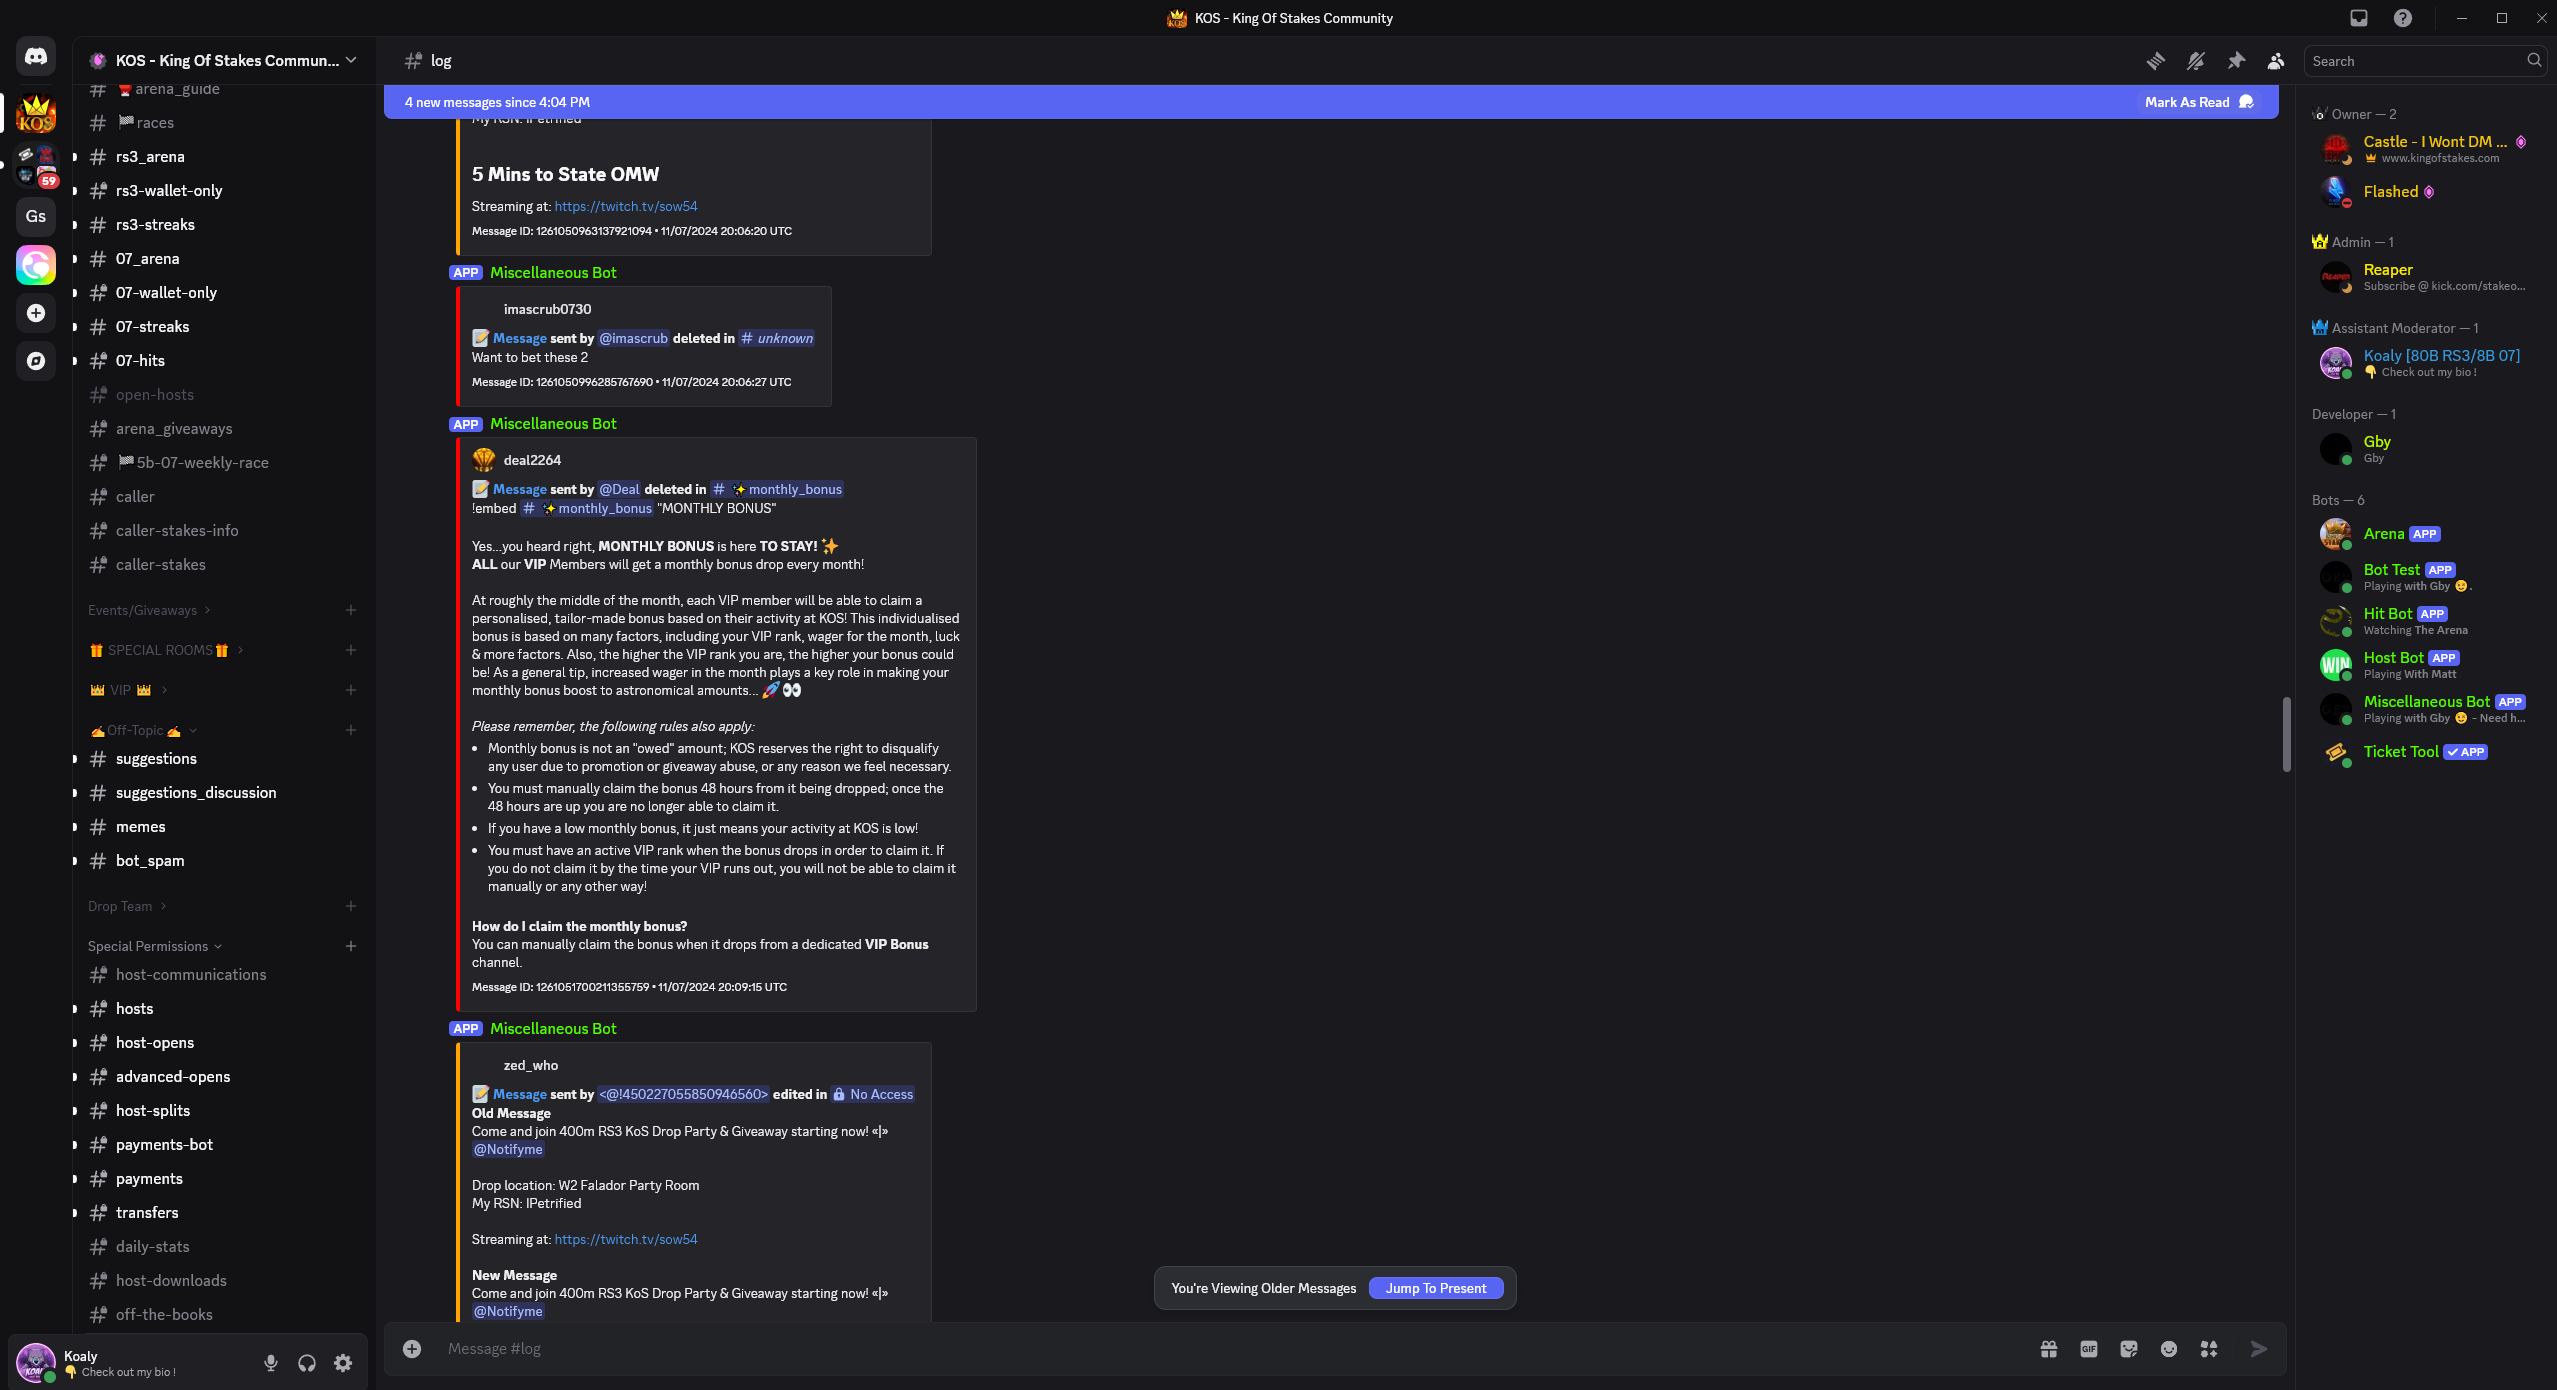Viewport: 2557px width, 1390px height.
Task: Click monthly_bonus channel link after 'deleted in'
Action: click(x=777, y=489)
